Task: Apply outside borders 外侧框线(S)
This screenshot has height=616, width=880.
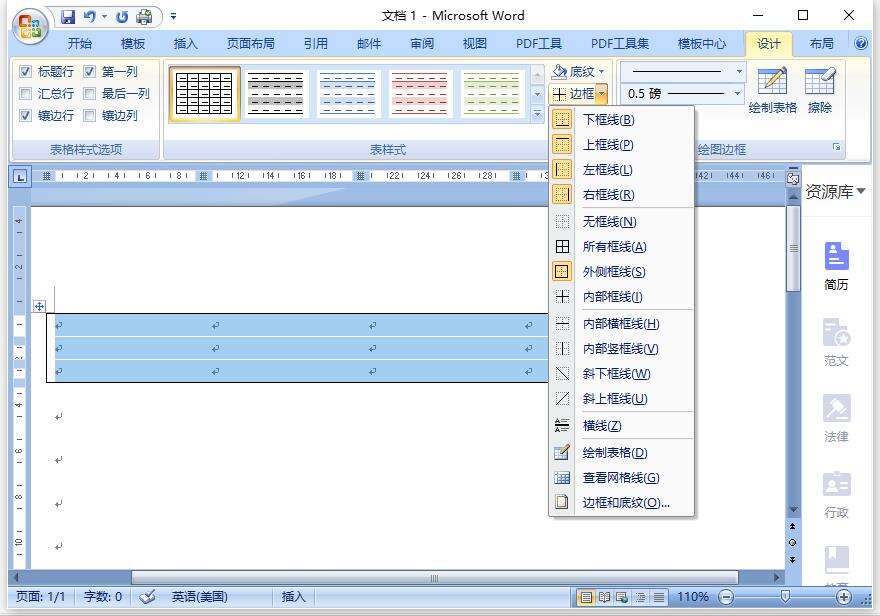Action: click(x=621, y=272)
